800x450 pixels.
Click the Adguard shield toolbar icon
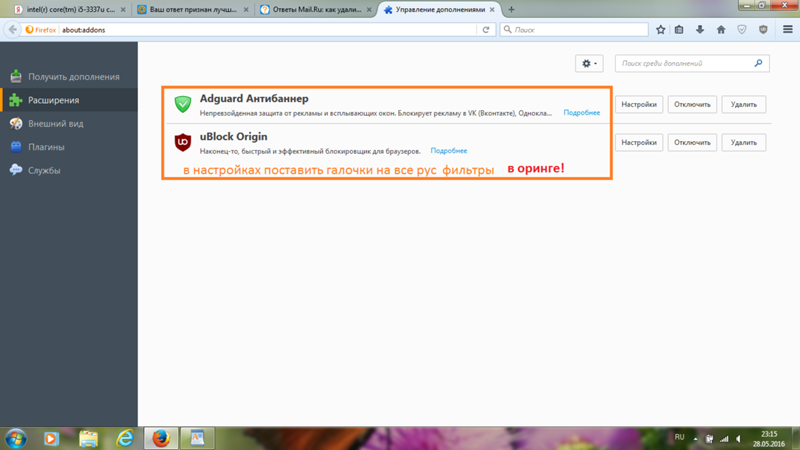tap(742, 30)
